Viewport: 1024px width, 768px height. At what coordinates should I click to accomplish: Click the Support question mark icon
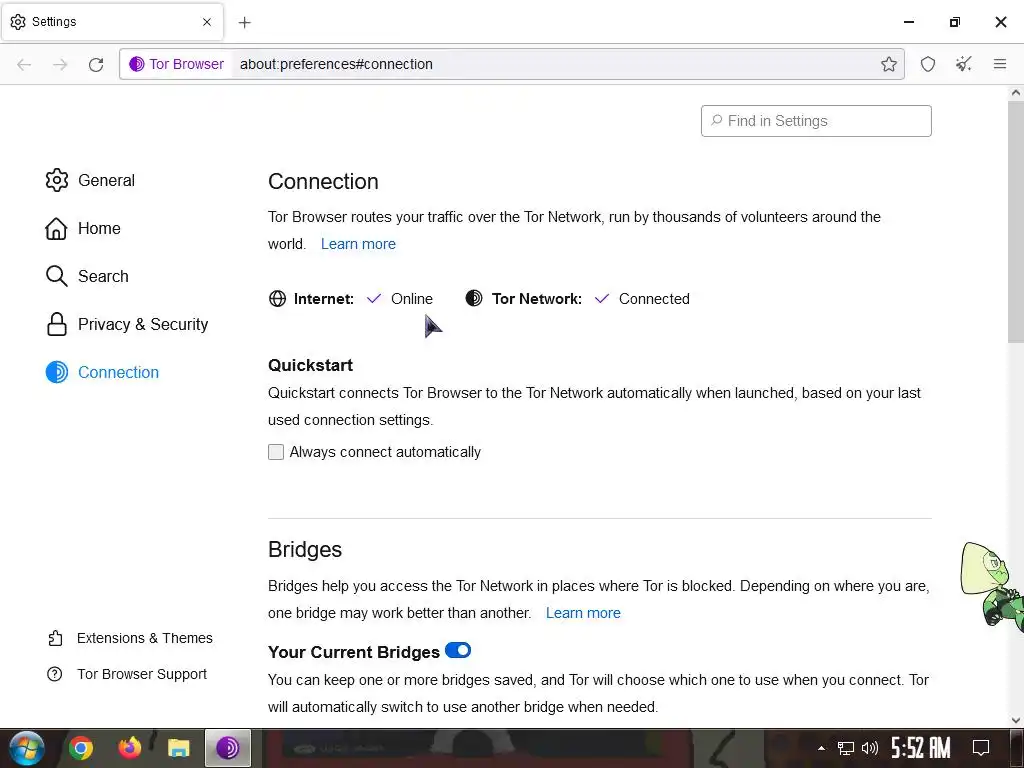point(55,674)
